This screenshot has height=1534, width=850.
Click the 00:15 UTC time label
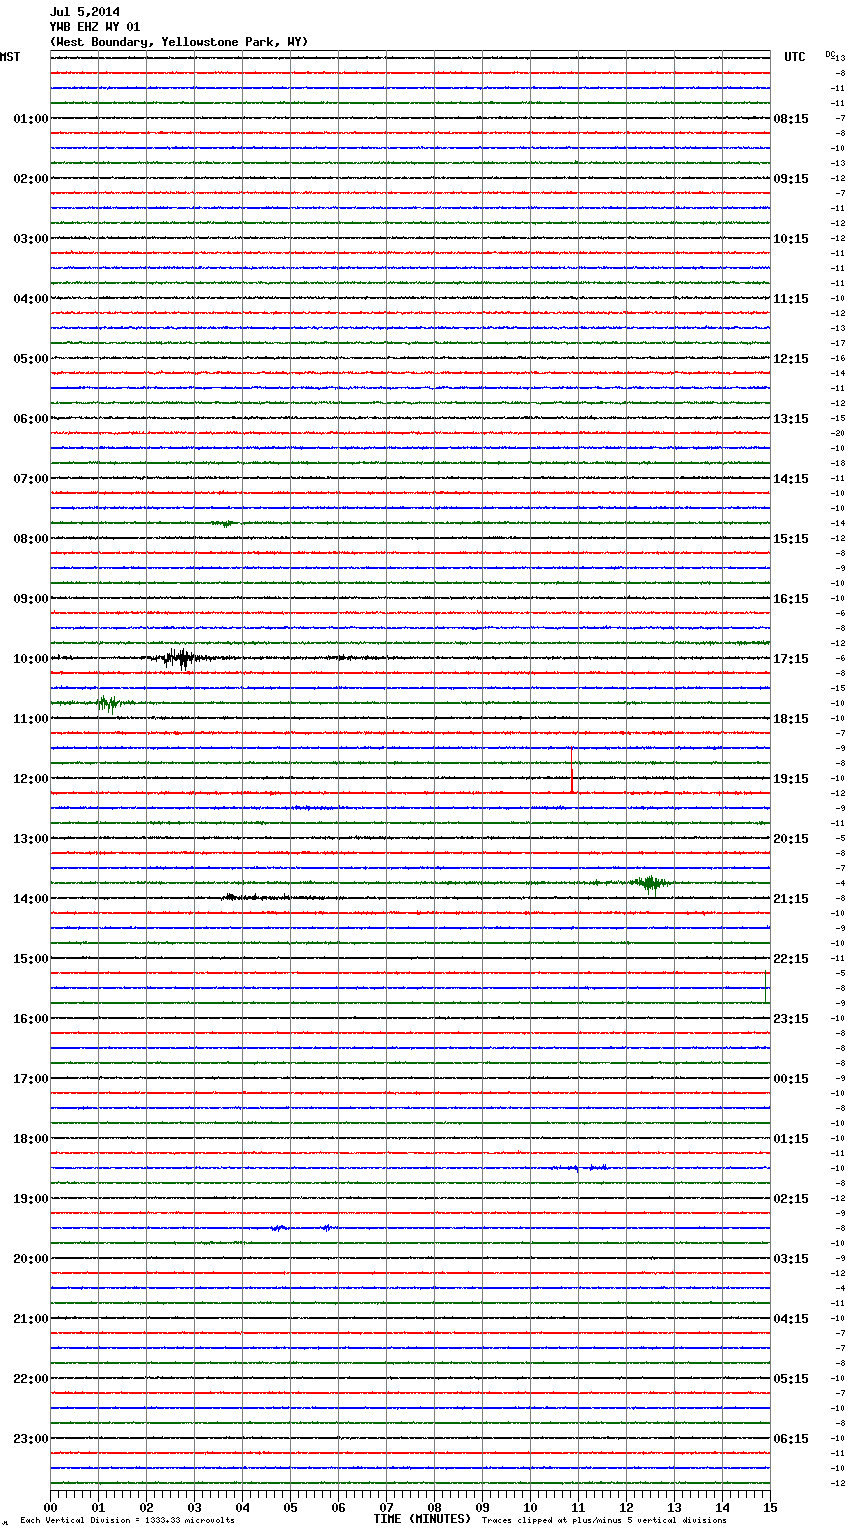(791, 1079)
